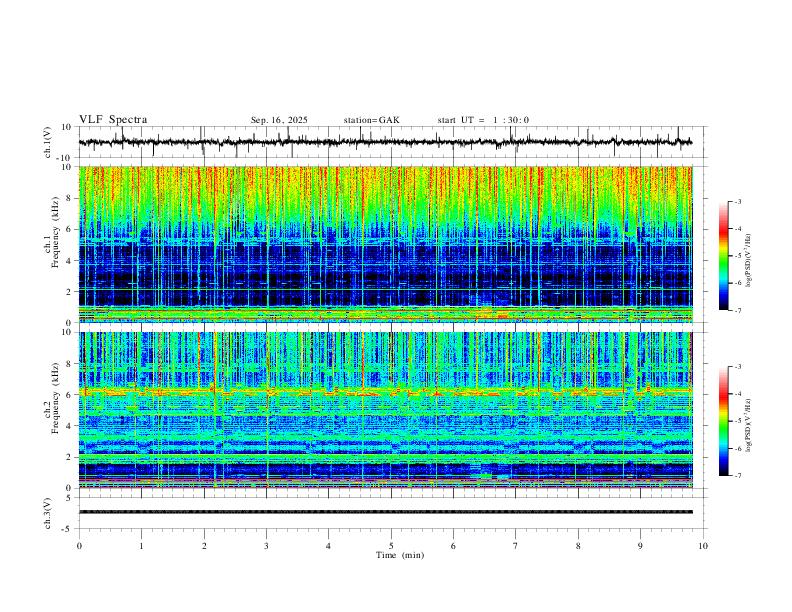792x612 pixels.
Task: Click time axis tick label 2
Action: [x=204, y=546]
